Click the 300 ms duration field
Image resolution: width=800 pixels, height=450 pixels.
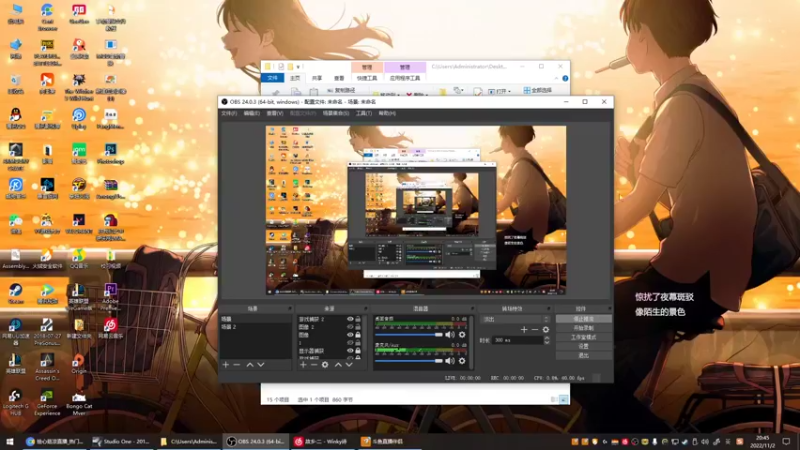(x=518, y=340)
